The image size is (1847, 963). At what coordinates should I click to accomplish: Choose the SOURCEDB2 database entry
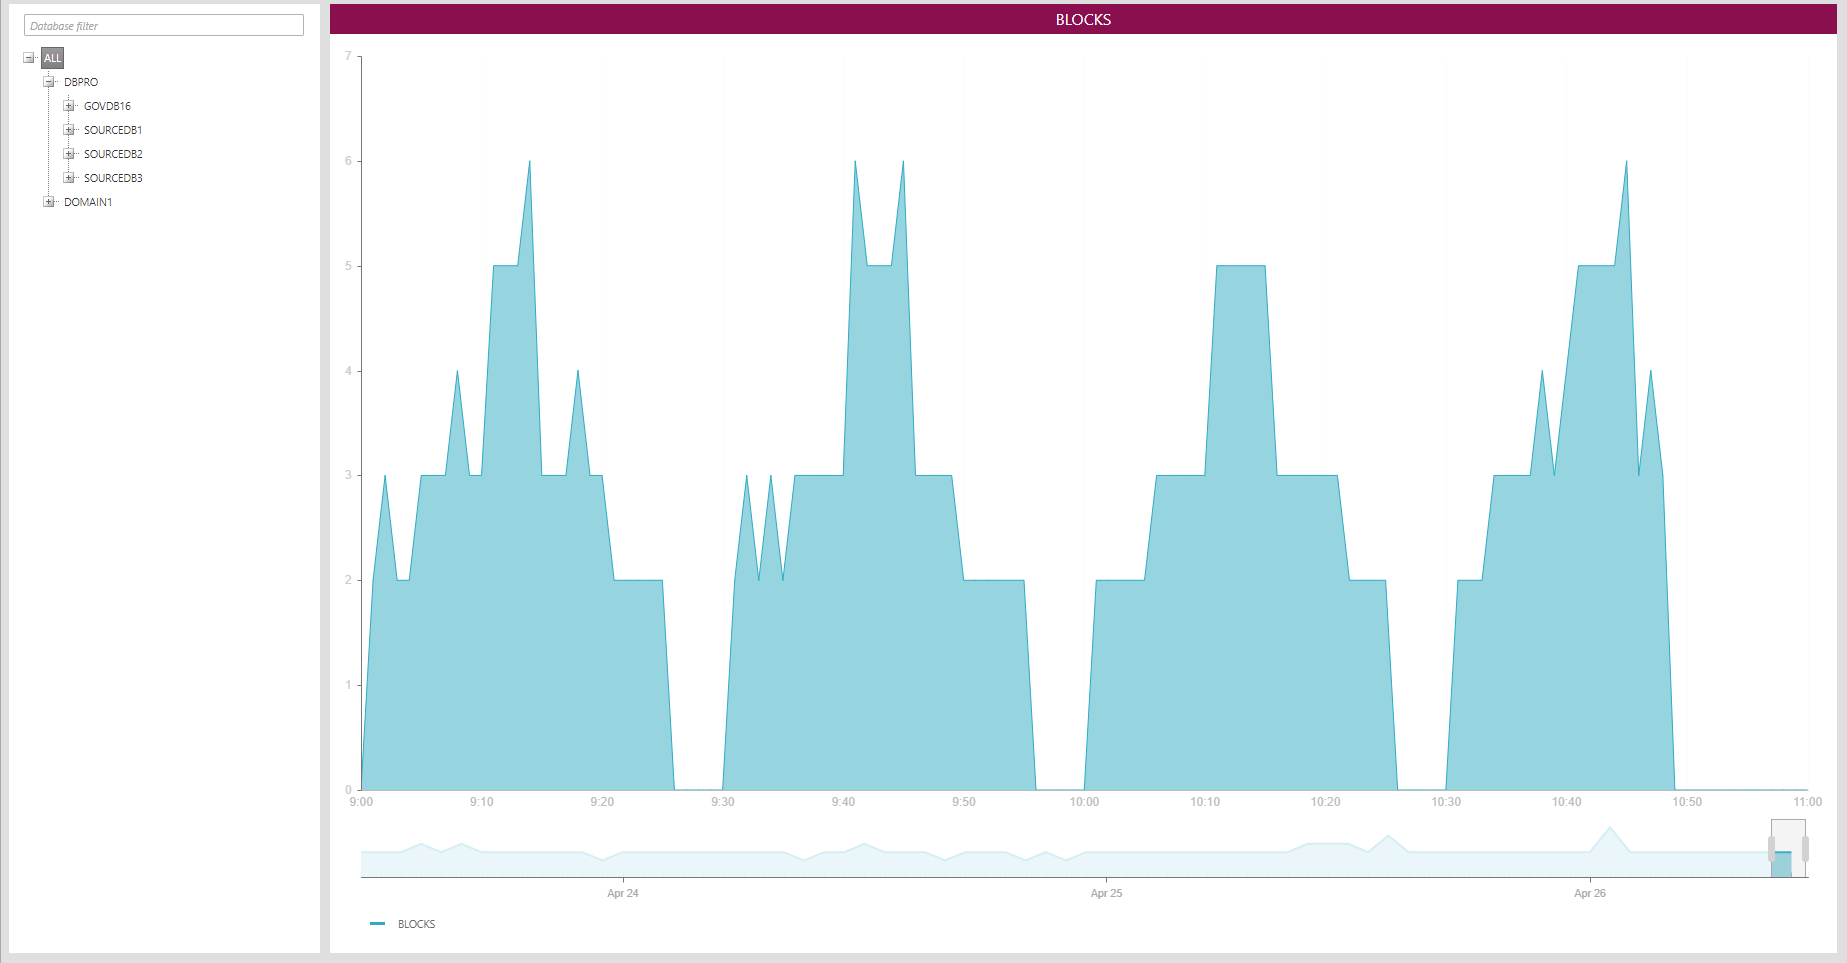coord(113,154)
